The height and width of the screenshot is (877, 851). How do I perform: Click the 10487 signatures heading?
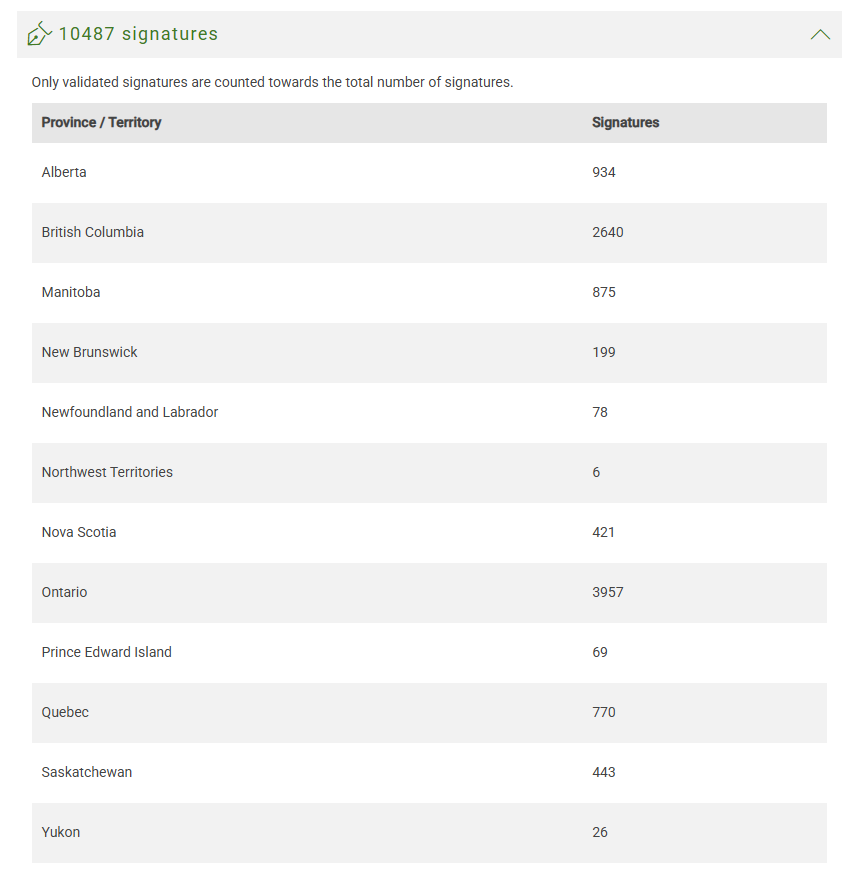138,34
